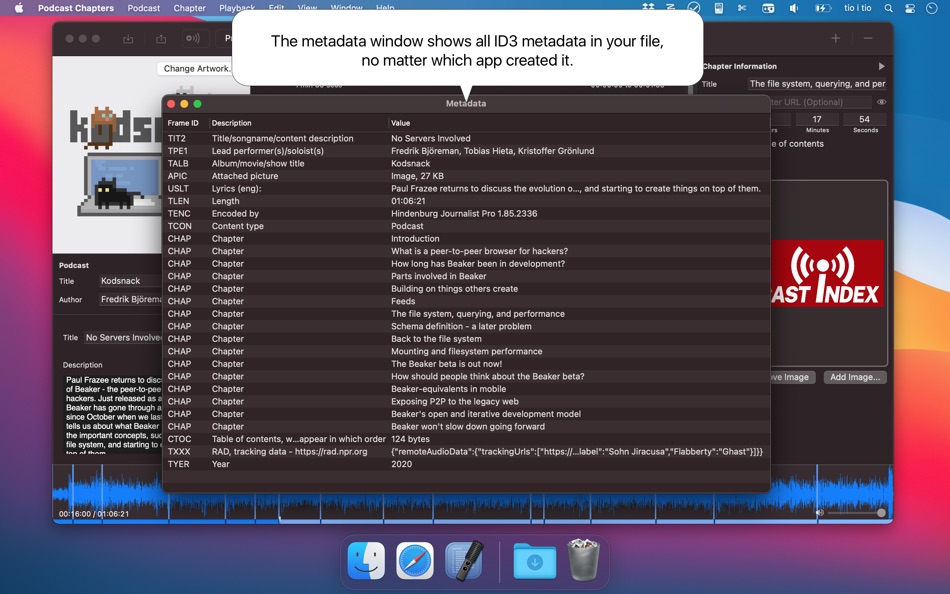Viewport: 950px width, 594px height.
Task: Select chapter 'Parts involved in Beaker'
Action: click(x=466, y=276)
